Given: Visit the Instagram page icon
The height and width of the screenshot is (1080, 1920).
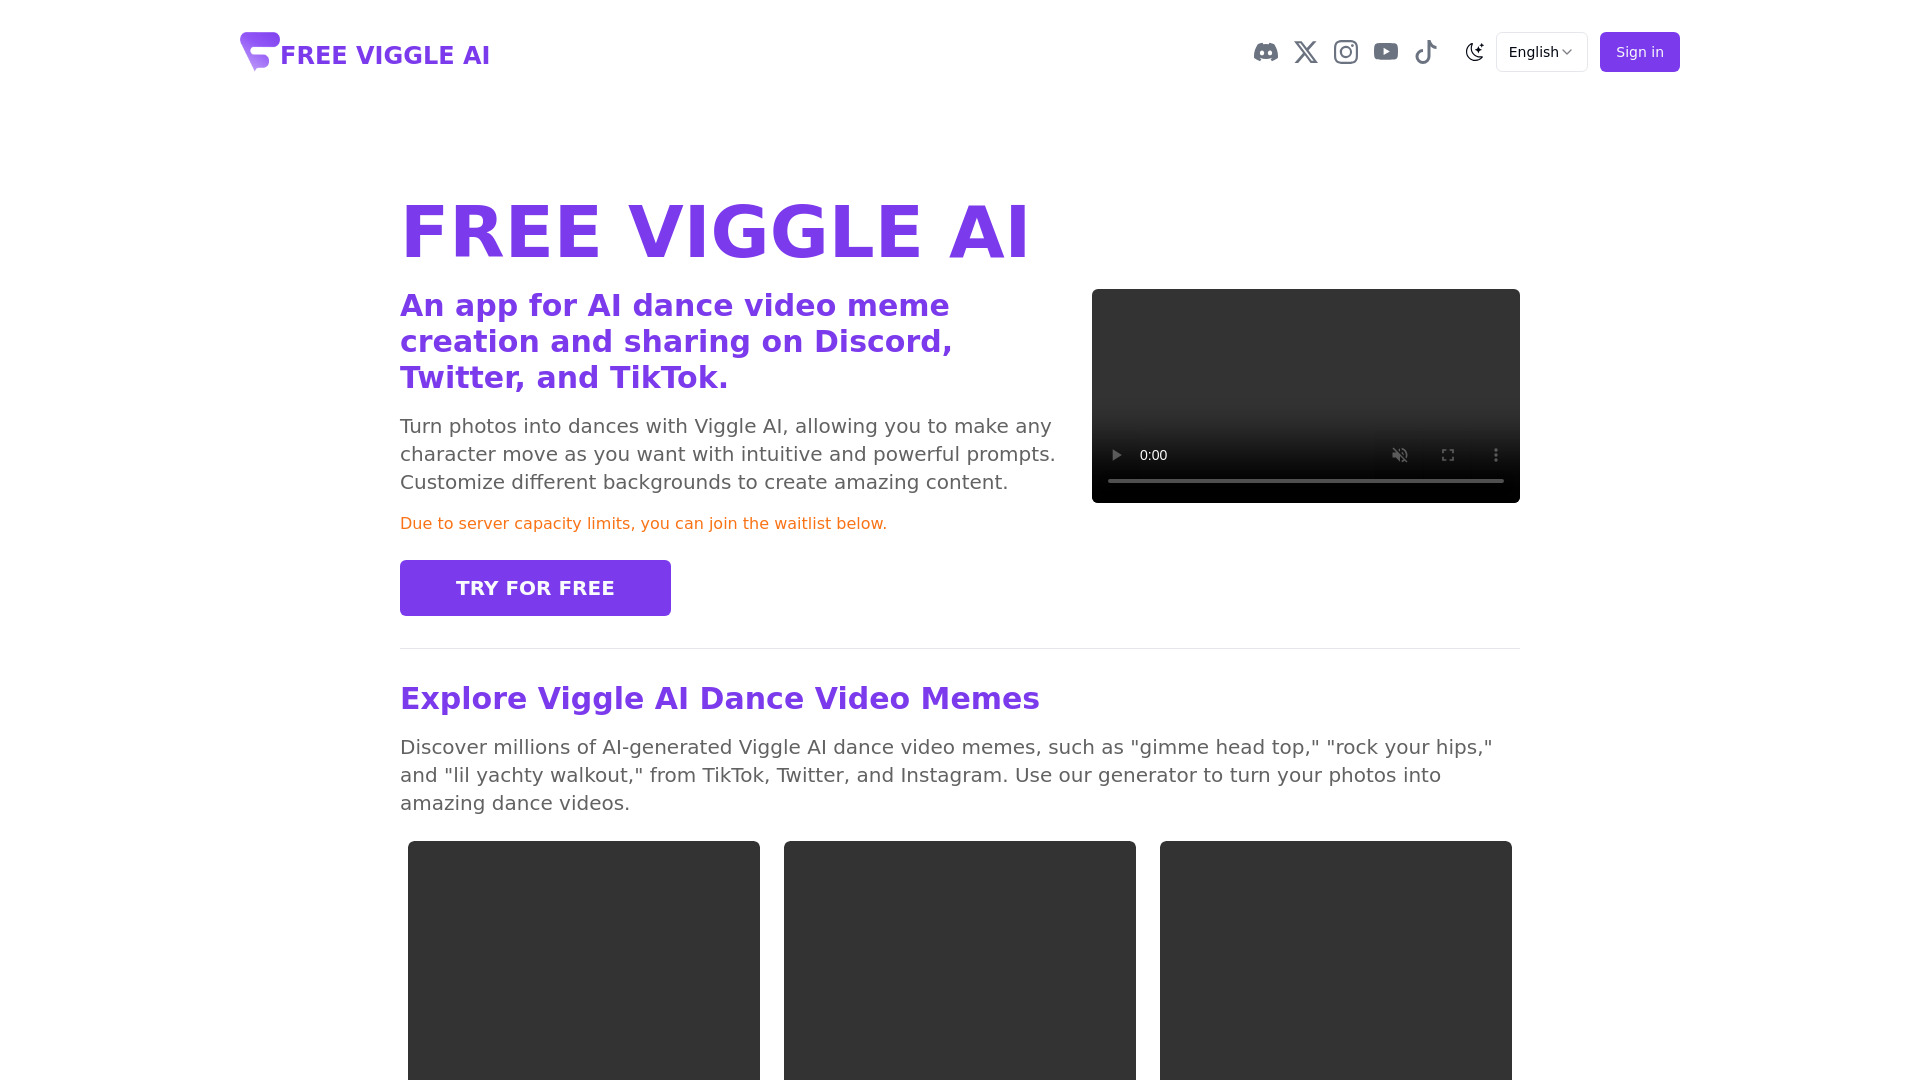Looking at the screenshot, I should point(1346,51).
